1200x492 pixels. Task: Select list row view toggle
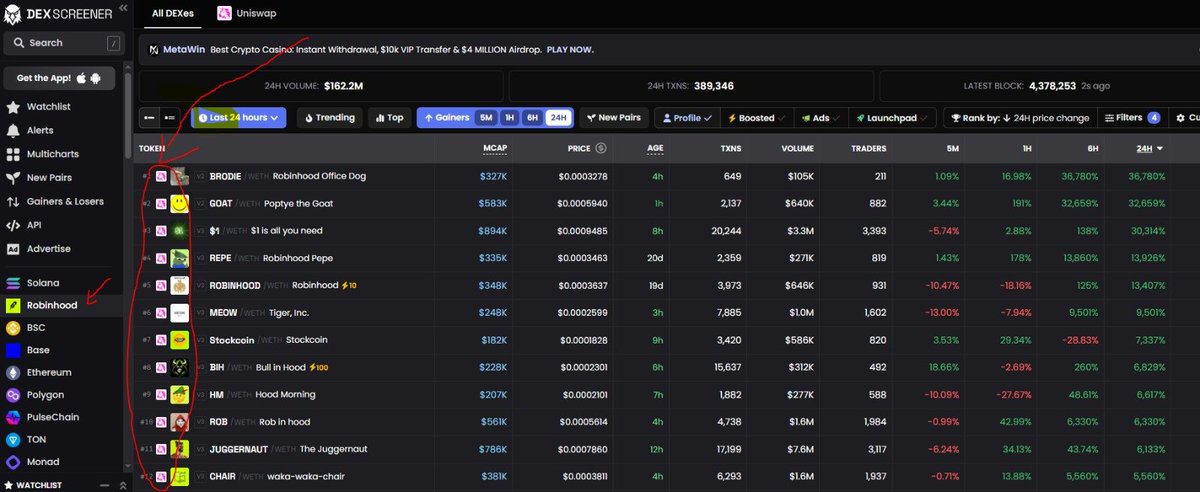pyautogui.click(x=170, y=118)
